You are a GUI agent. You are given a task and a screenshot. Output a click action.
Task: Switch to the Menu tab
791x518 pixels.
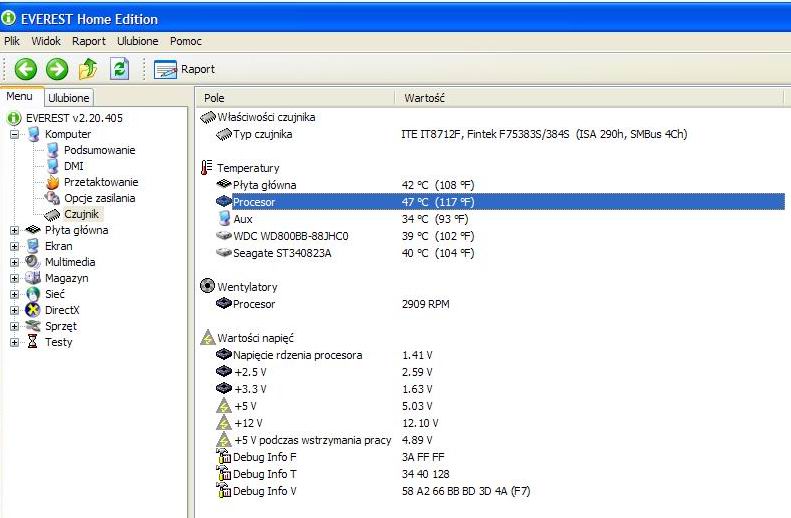coord(20,96)
